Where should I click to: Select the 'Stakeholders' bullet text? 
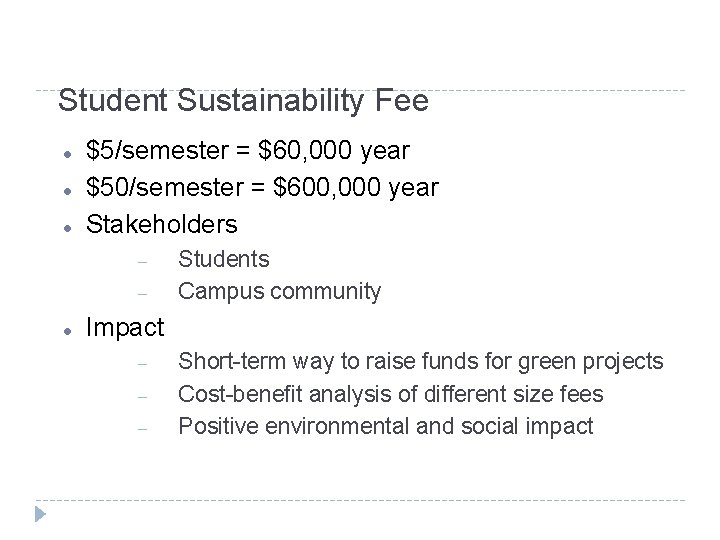(164, 223)
